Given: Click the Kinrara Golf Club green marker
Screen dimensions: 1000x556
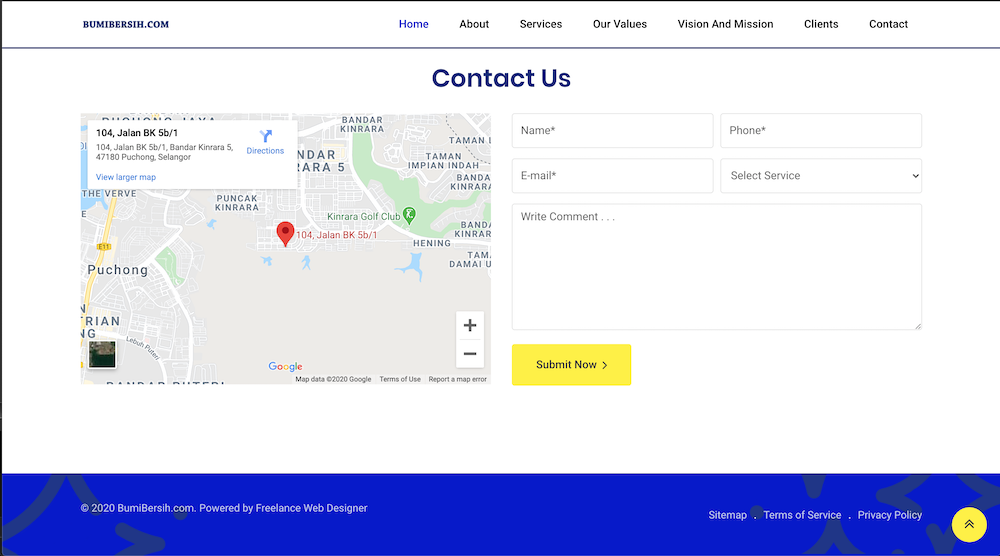Looking at the screenshot, I should 409,216.
